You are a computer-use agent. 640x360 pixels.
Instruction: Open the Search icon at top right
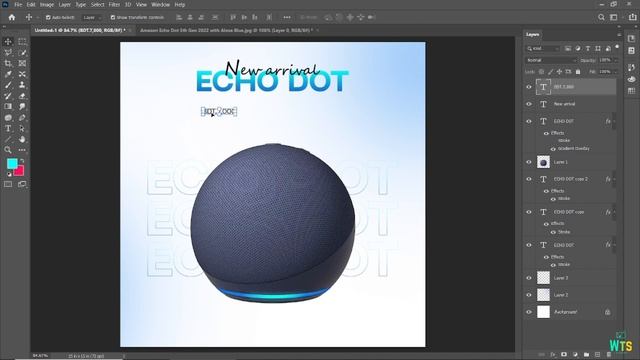[x=601, y=17]
